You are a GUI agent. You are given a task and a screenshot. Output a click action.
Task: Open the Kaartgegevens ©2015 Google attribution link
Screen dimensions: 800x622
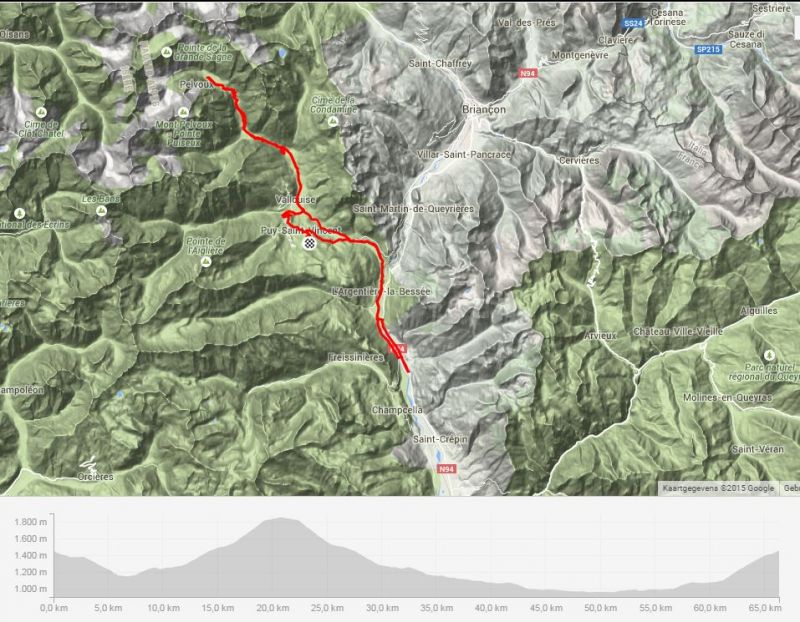pos(718,488)
